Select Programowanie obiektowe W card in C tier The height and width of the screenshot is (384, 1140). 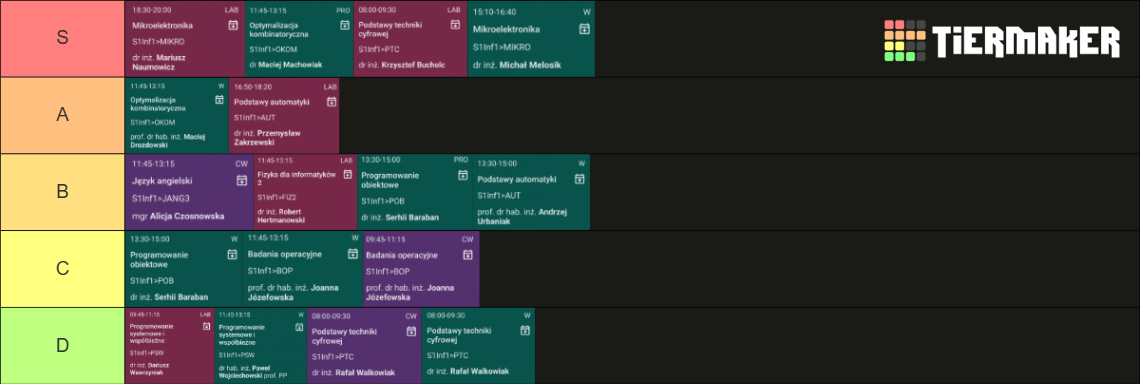coord(184,268)
